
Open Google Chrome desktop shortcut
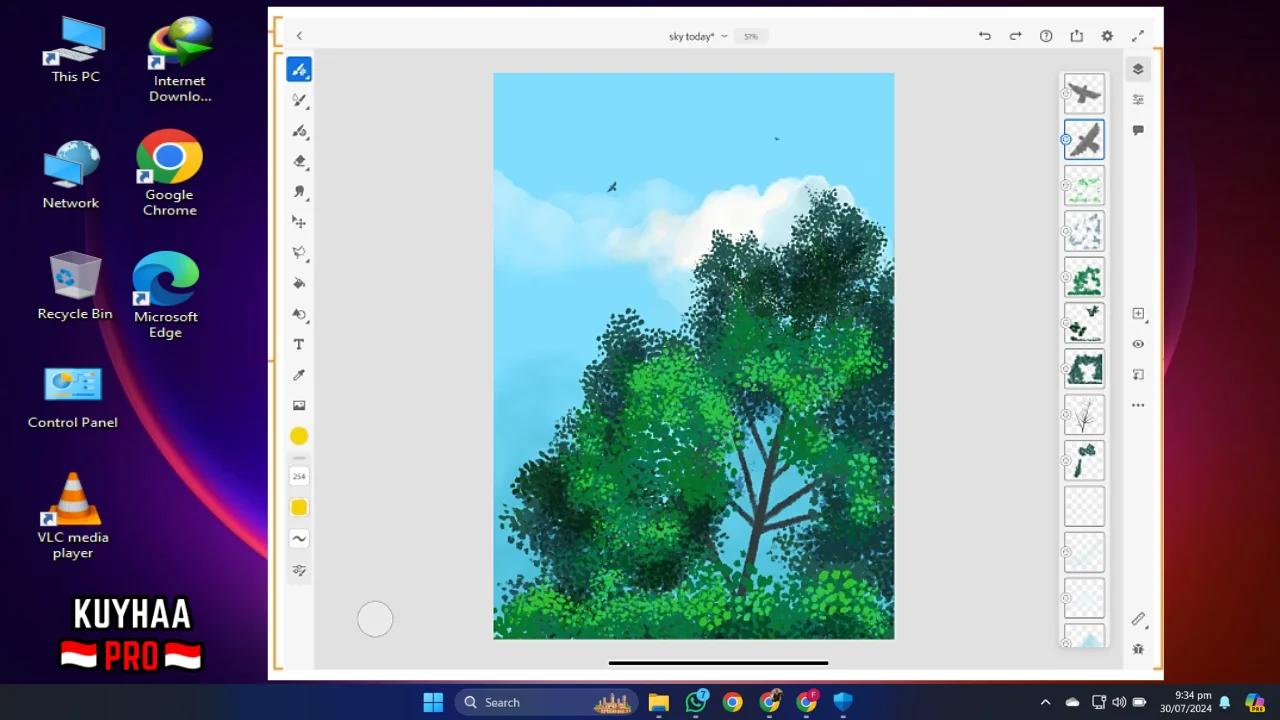[169, 173]
